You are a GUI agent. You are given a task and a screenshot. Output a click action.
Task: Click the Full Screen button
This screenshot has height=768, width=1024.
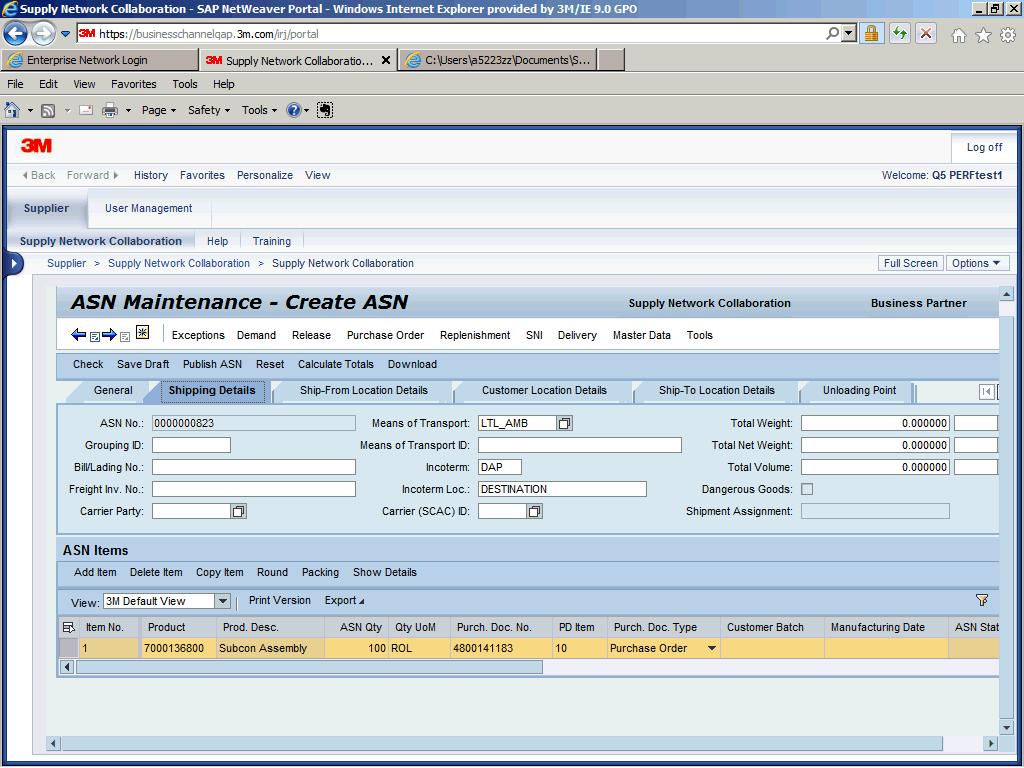[910, 263]
